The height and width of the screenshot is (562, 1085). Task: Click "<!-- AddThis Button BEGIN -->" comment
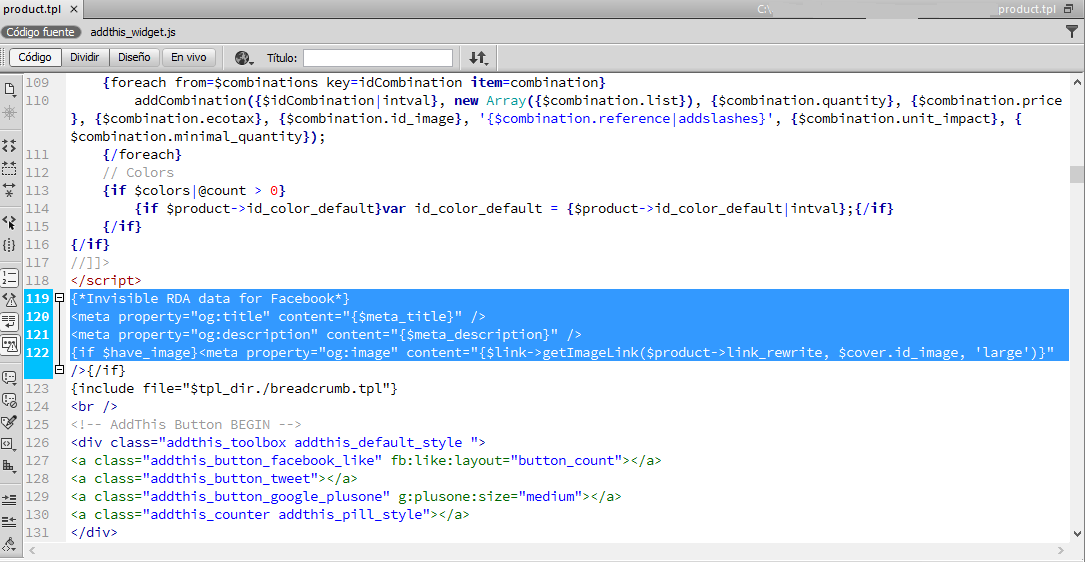[186, 424]
